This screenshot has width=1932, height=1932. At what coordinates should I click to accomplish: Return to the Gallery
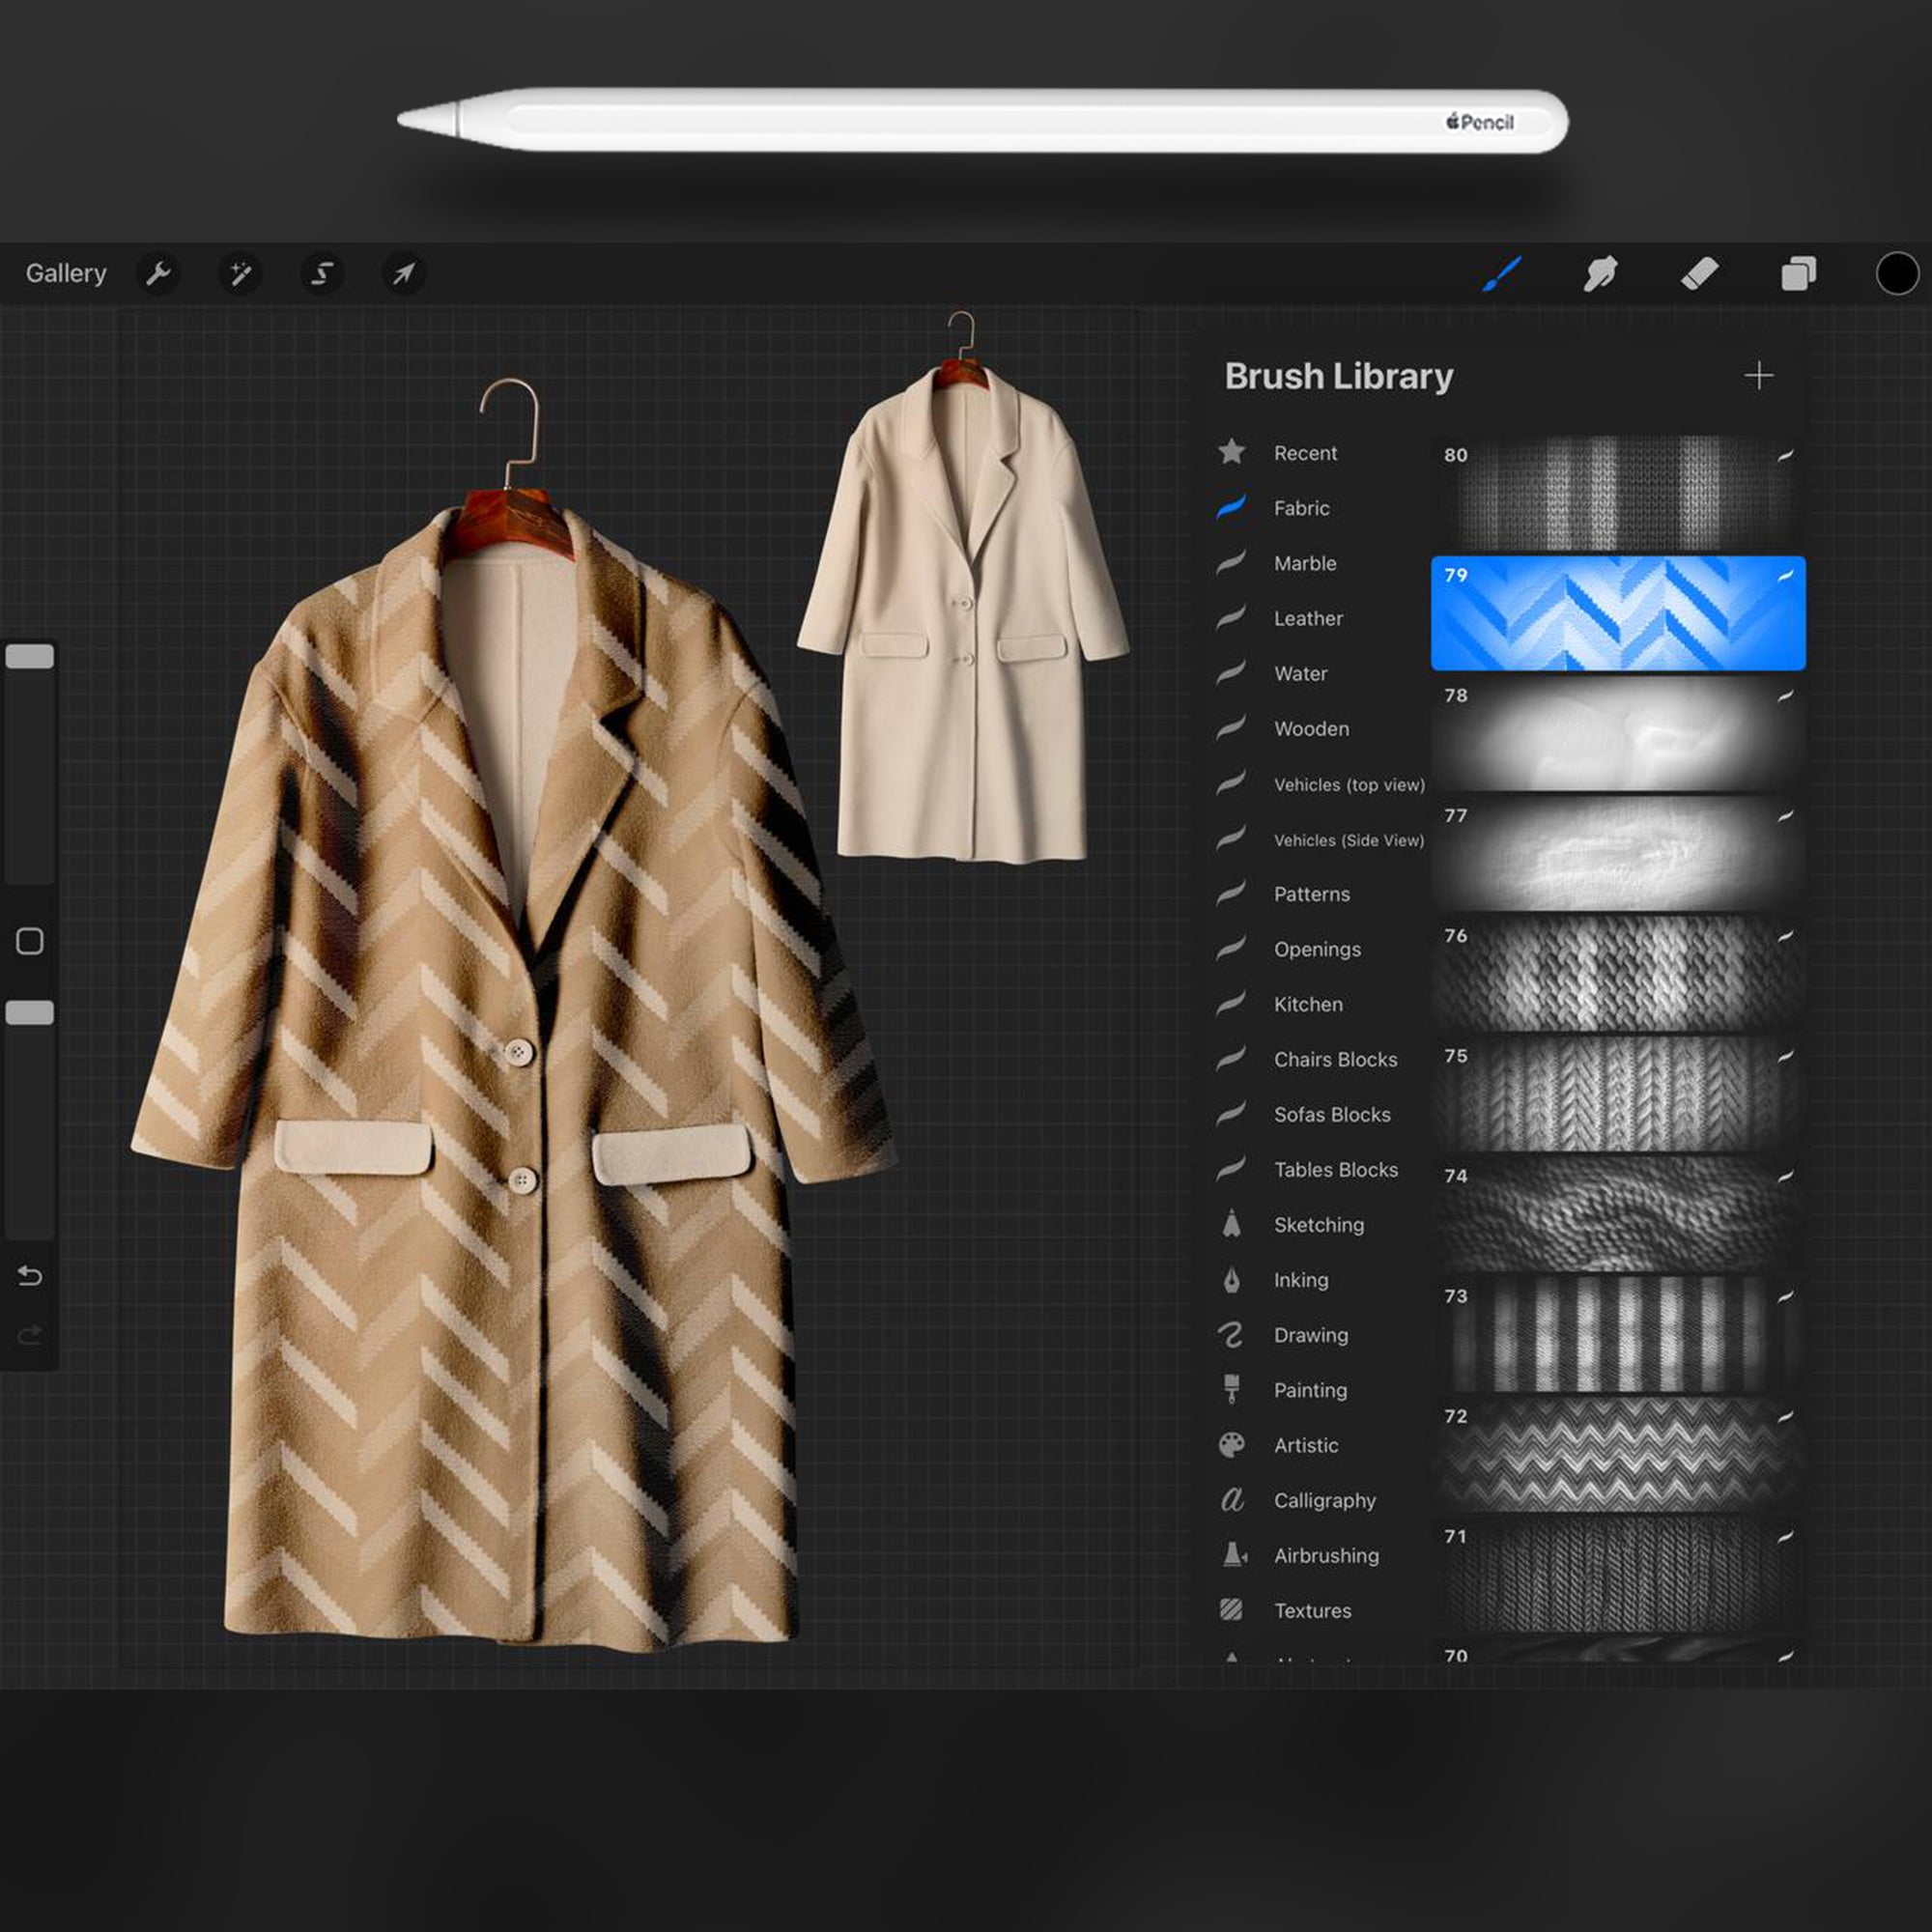tap(66, 274)
